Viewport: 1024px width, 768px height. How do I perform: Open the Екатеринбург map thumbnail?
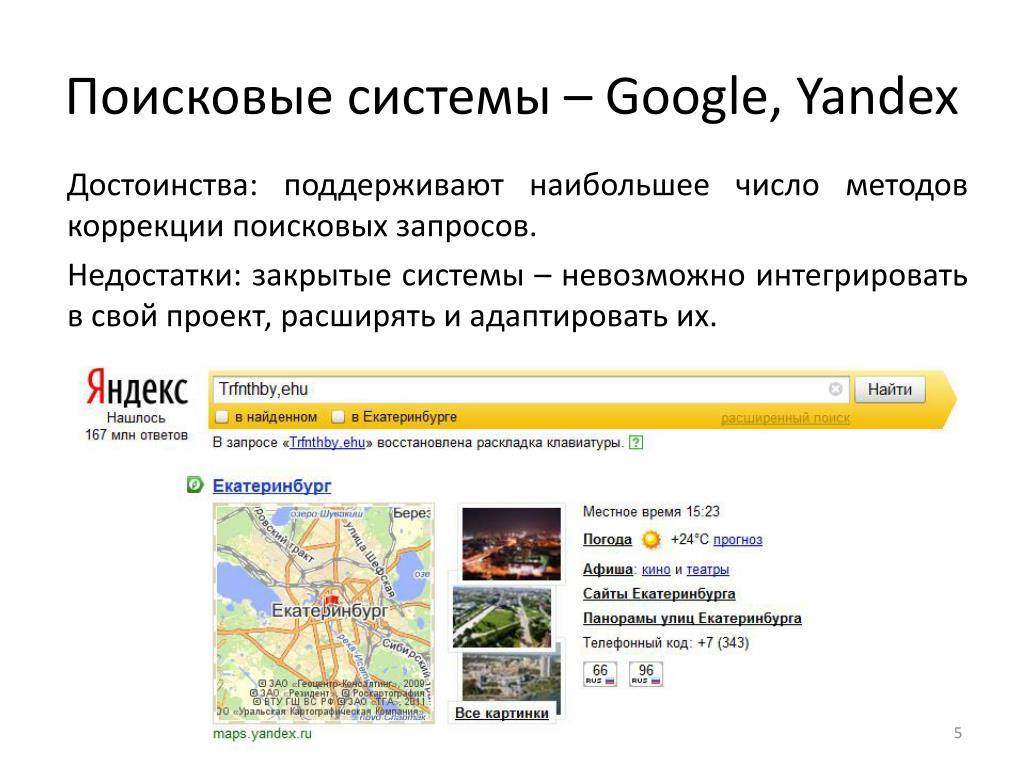click(x=324, y=613)
